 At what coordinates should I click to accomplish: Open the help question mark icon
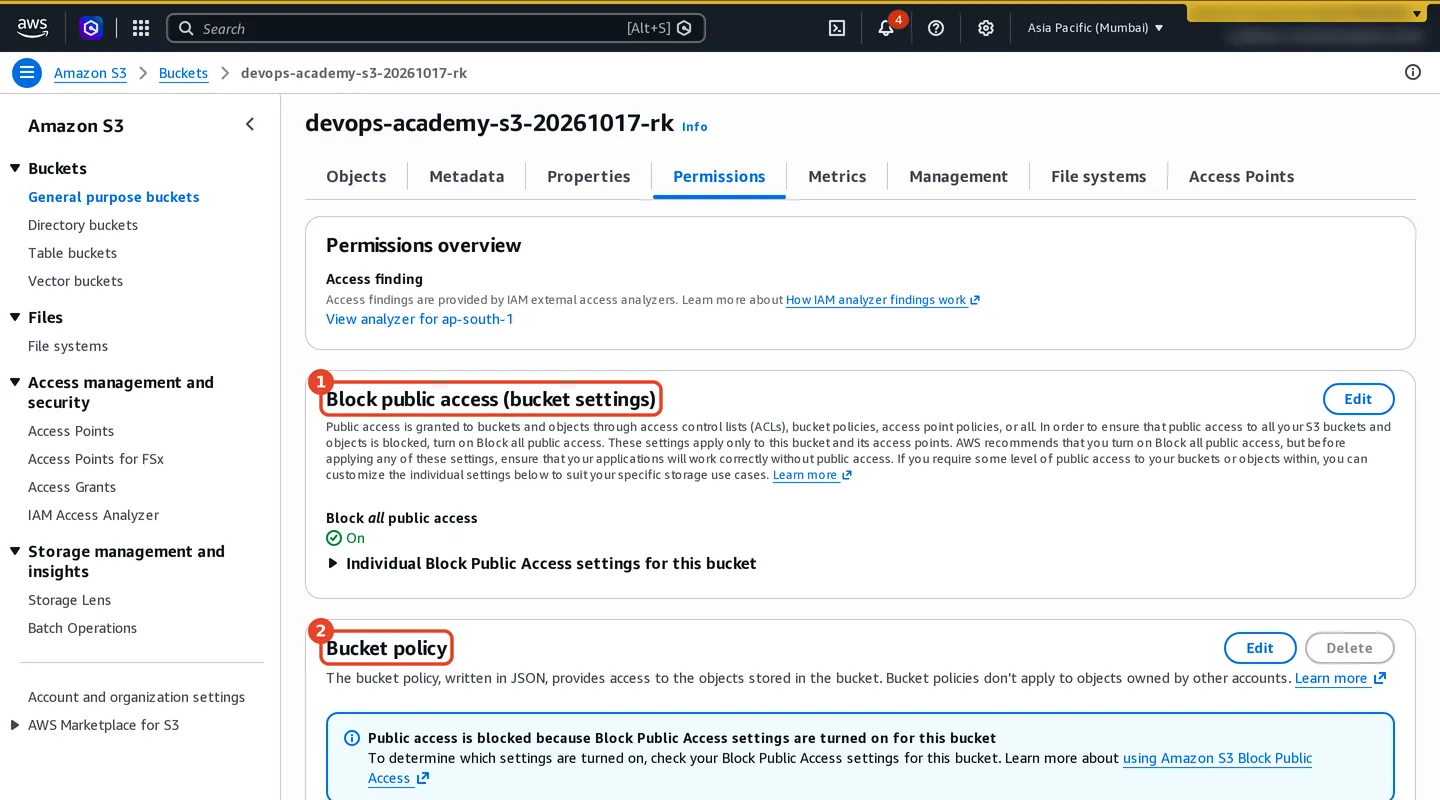936,28
